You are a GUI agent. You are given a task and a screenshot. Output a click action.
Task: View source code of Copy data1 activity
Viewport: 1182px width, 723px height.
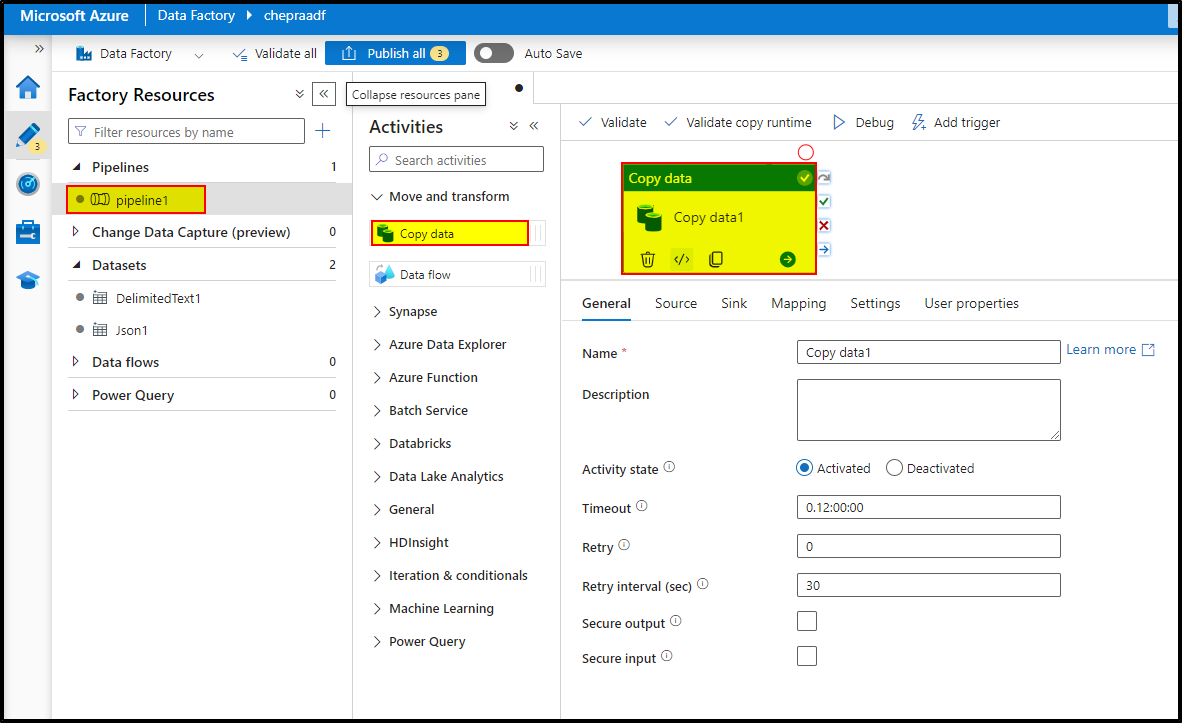pos(681,259)
